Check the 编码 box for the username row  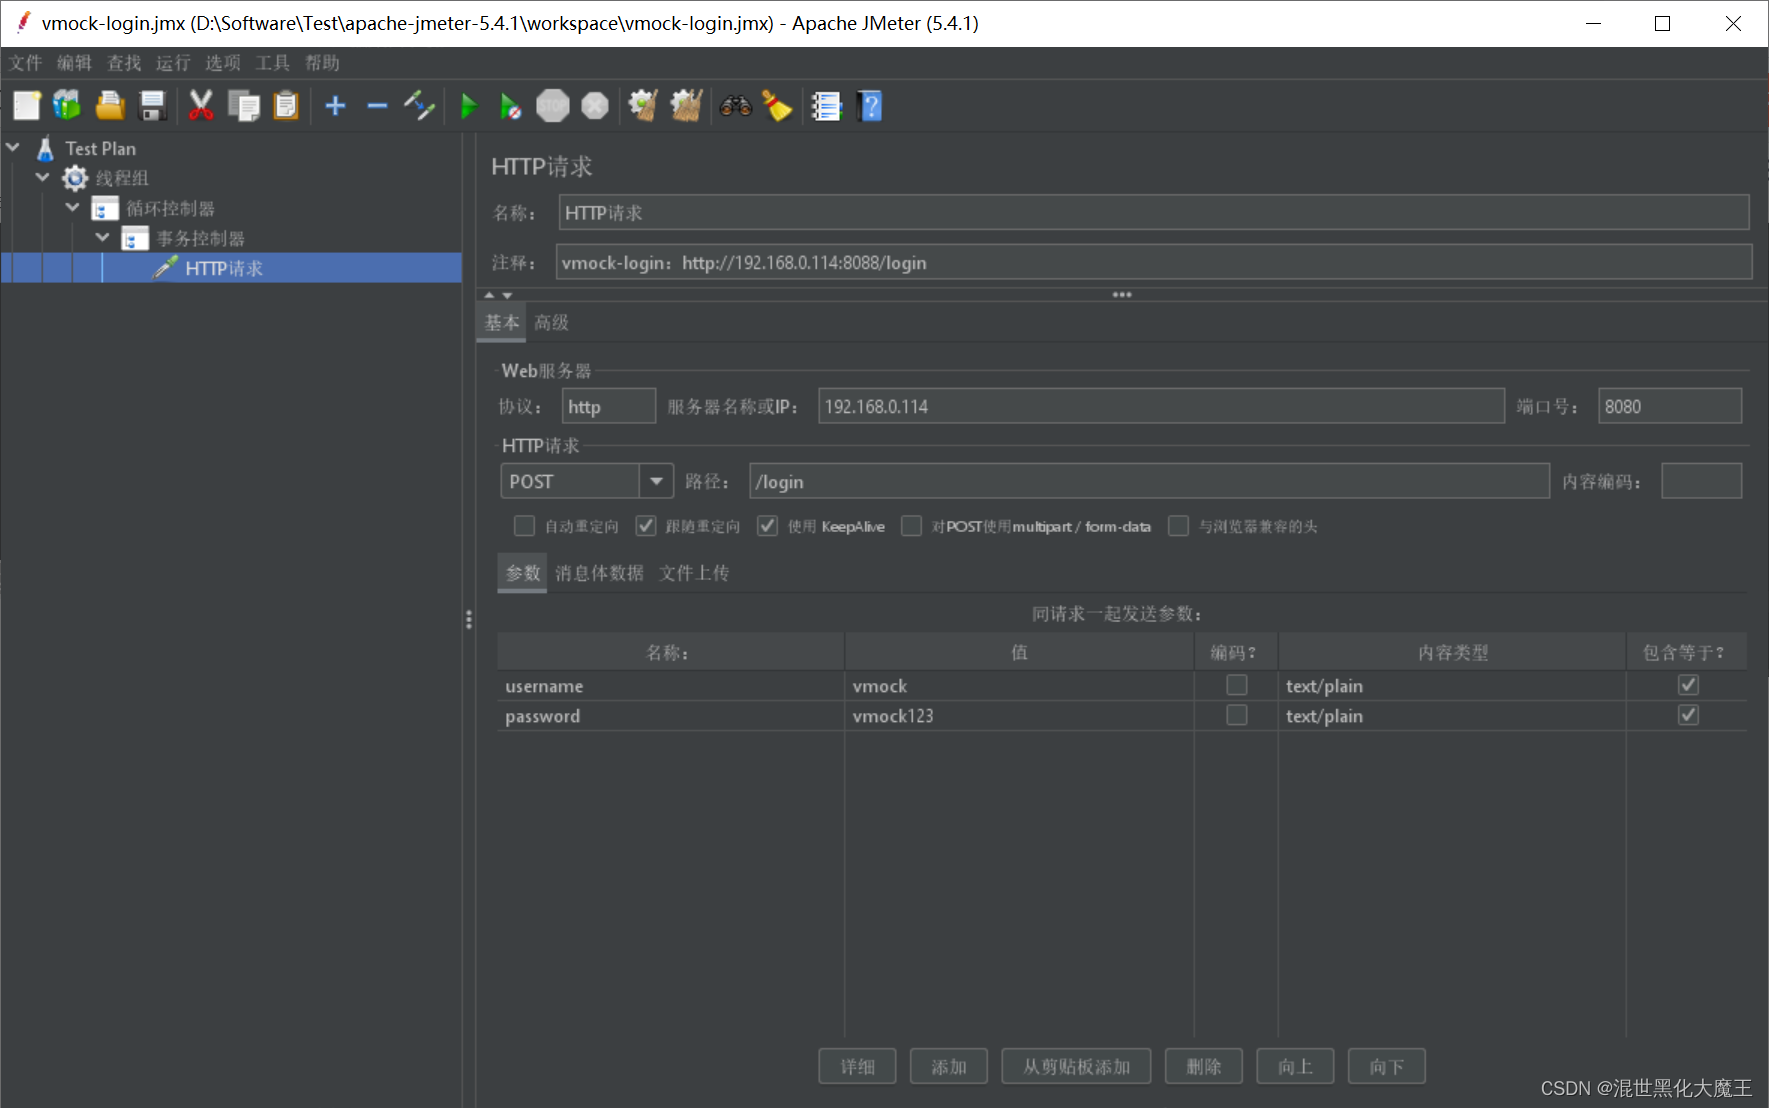click(x=1237, y=685)
